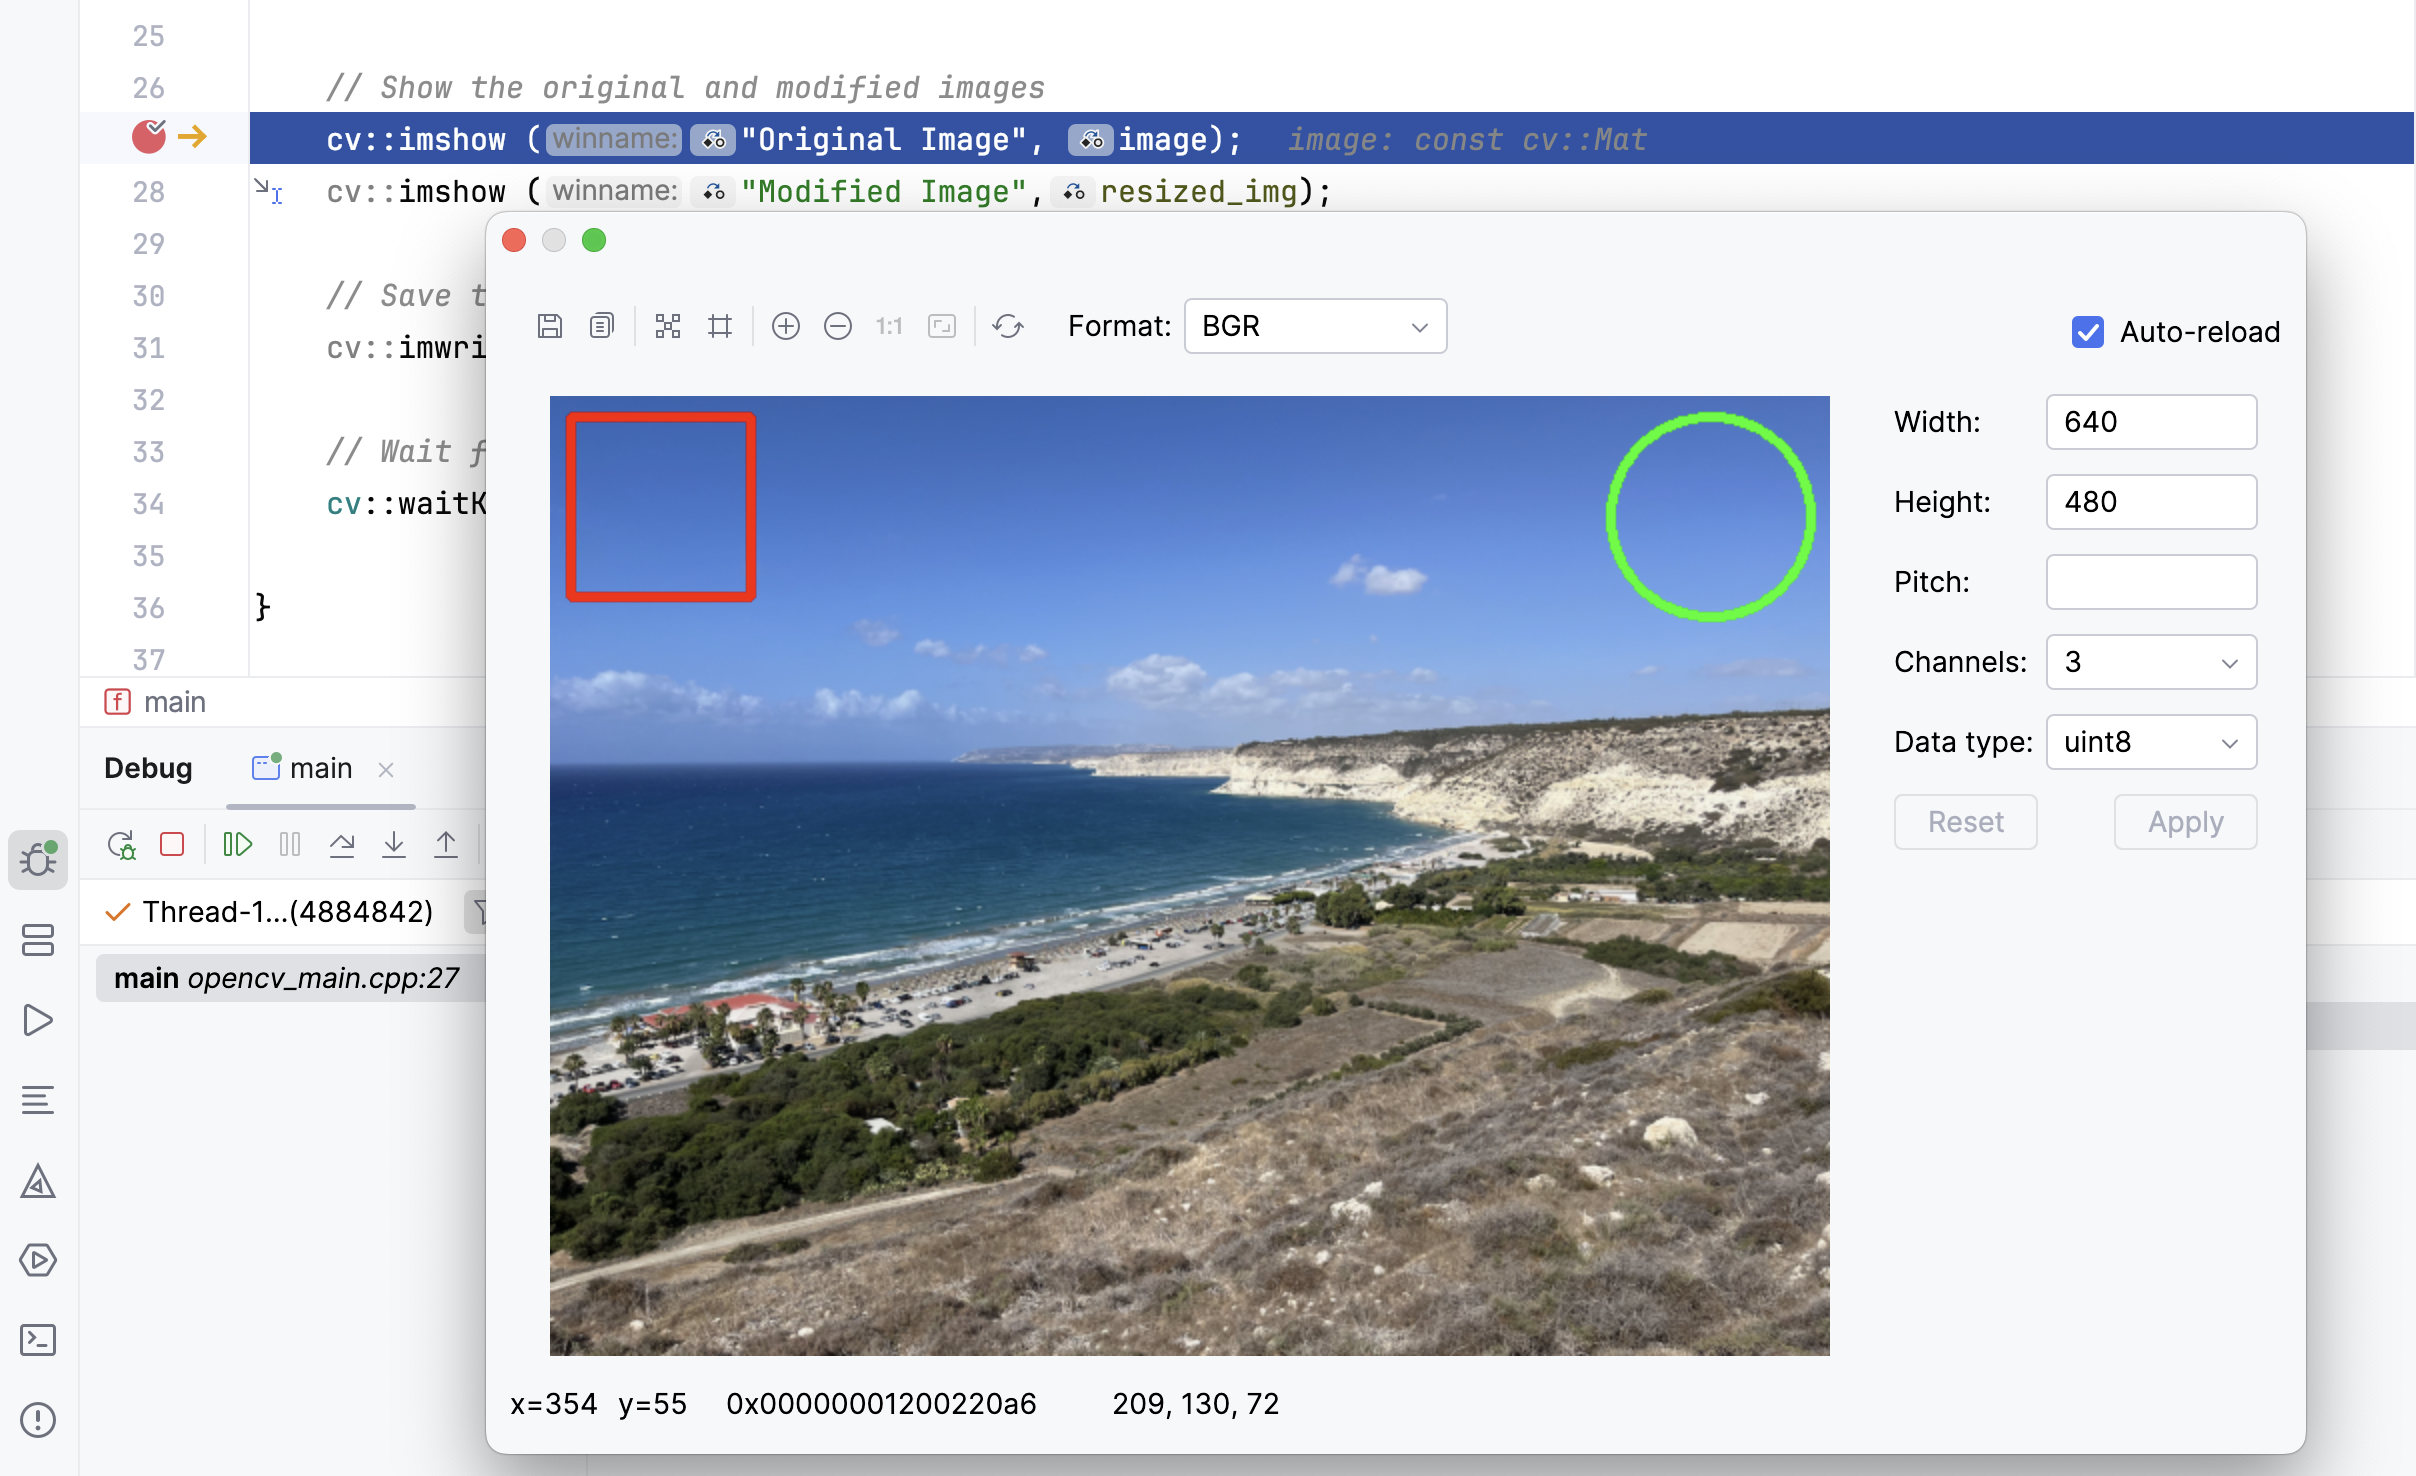Click the 1:1 pixel view icon
This screenshot has width=2416, height=1476.
(889, 326)
